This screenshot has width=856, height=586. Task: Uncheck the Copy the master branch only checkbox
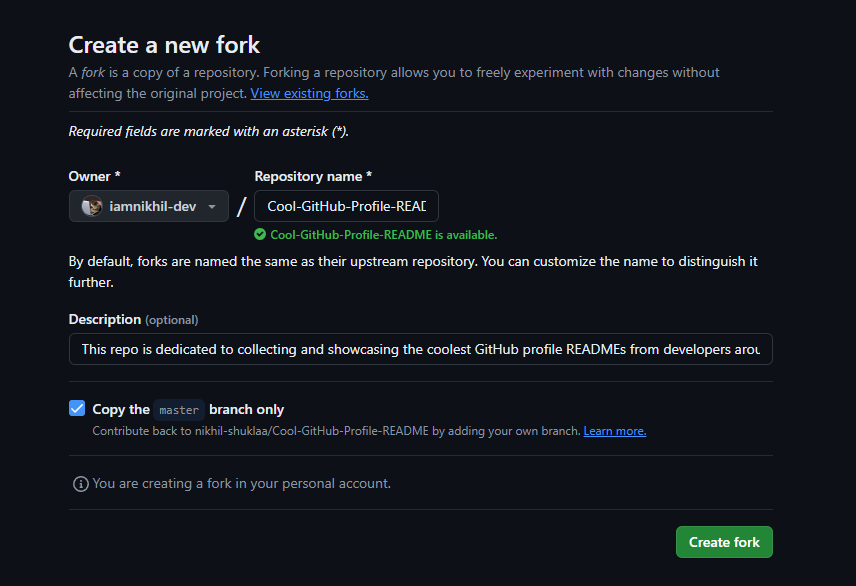[x=77, y=408]
